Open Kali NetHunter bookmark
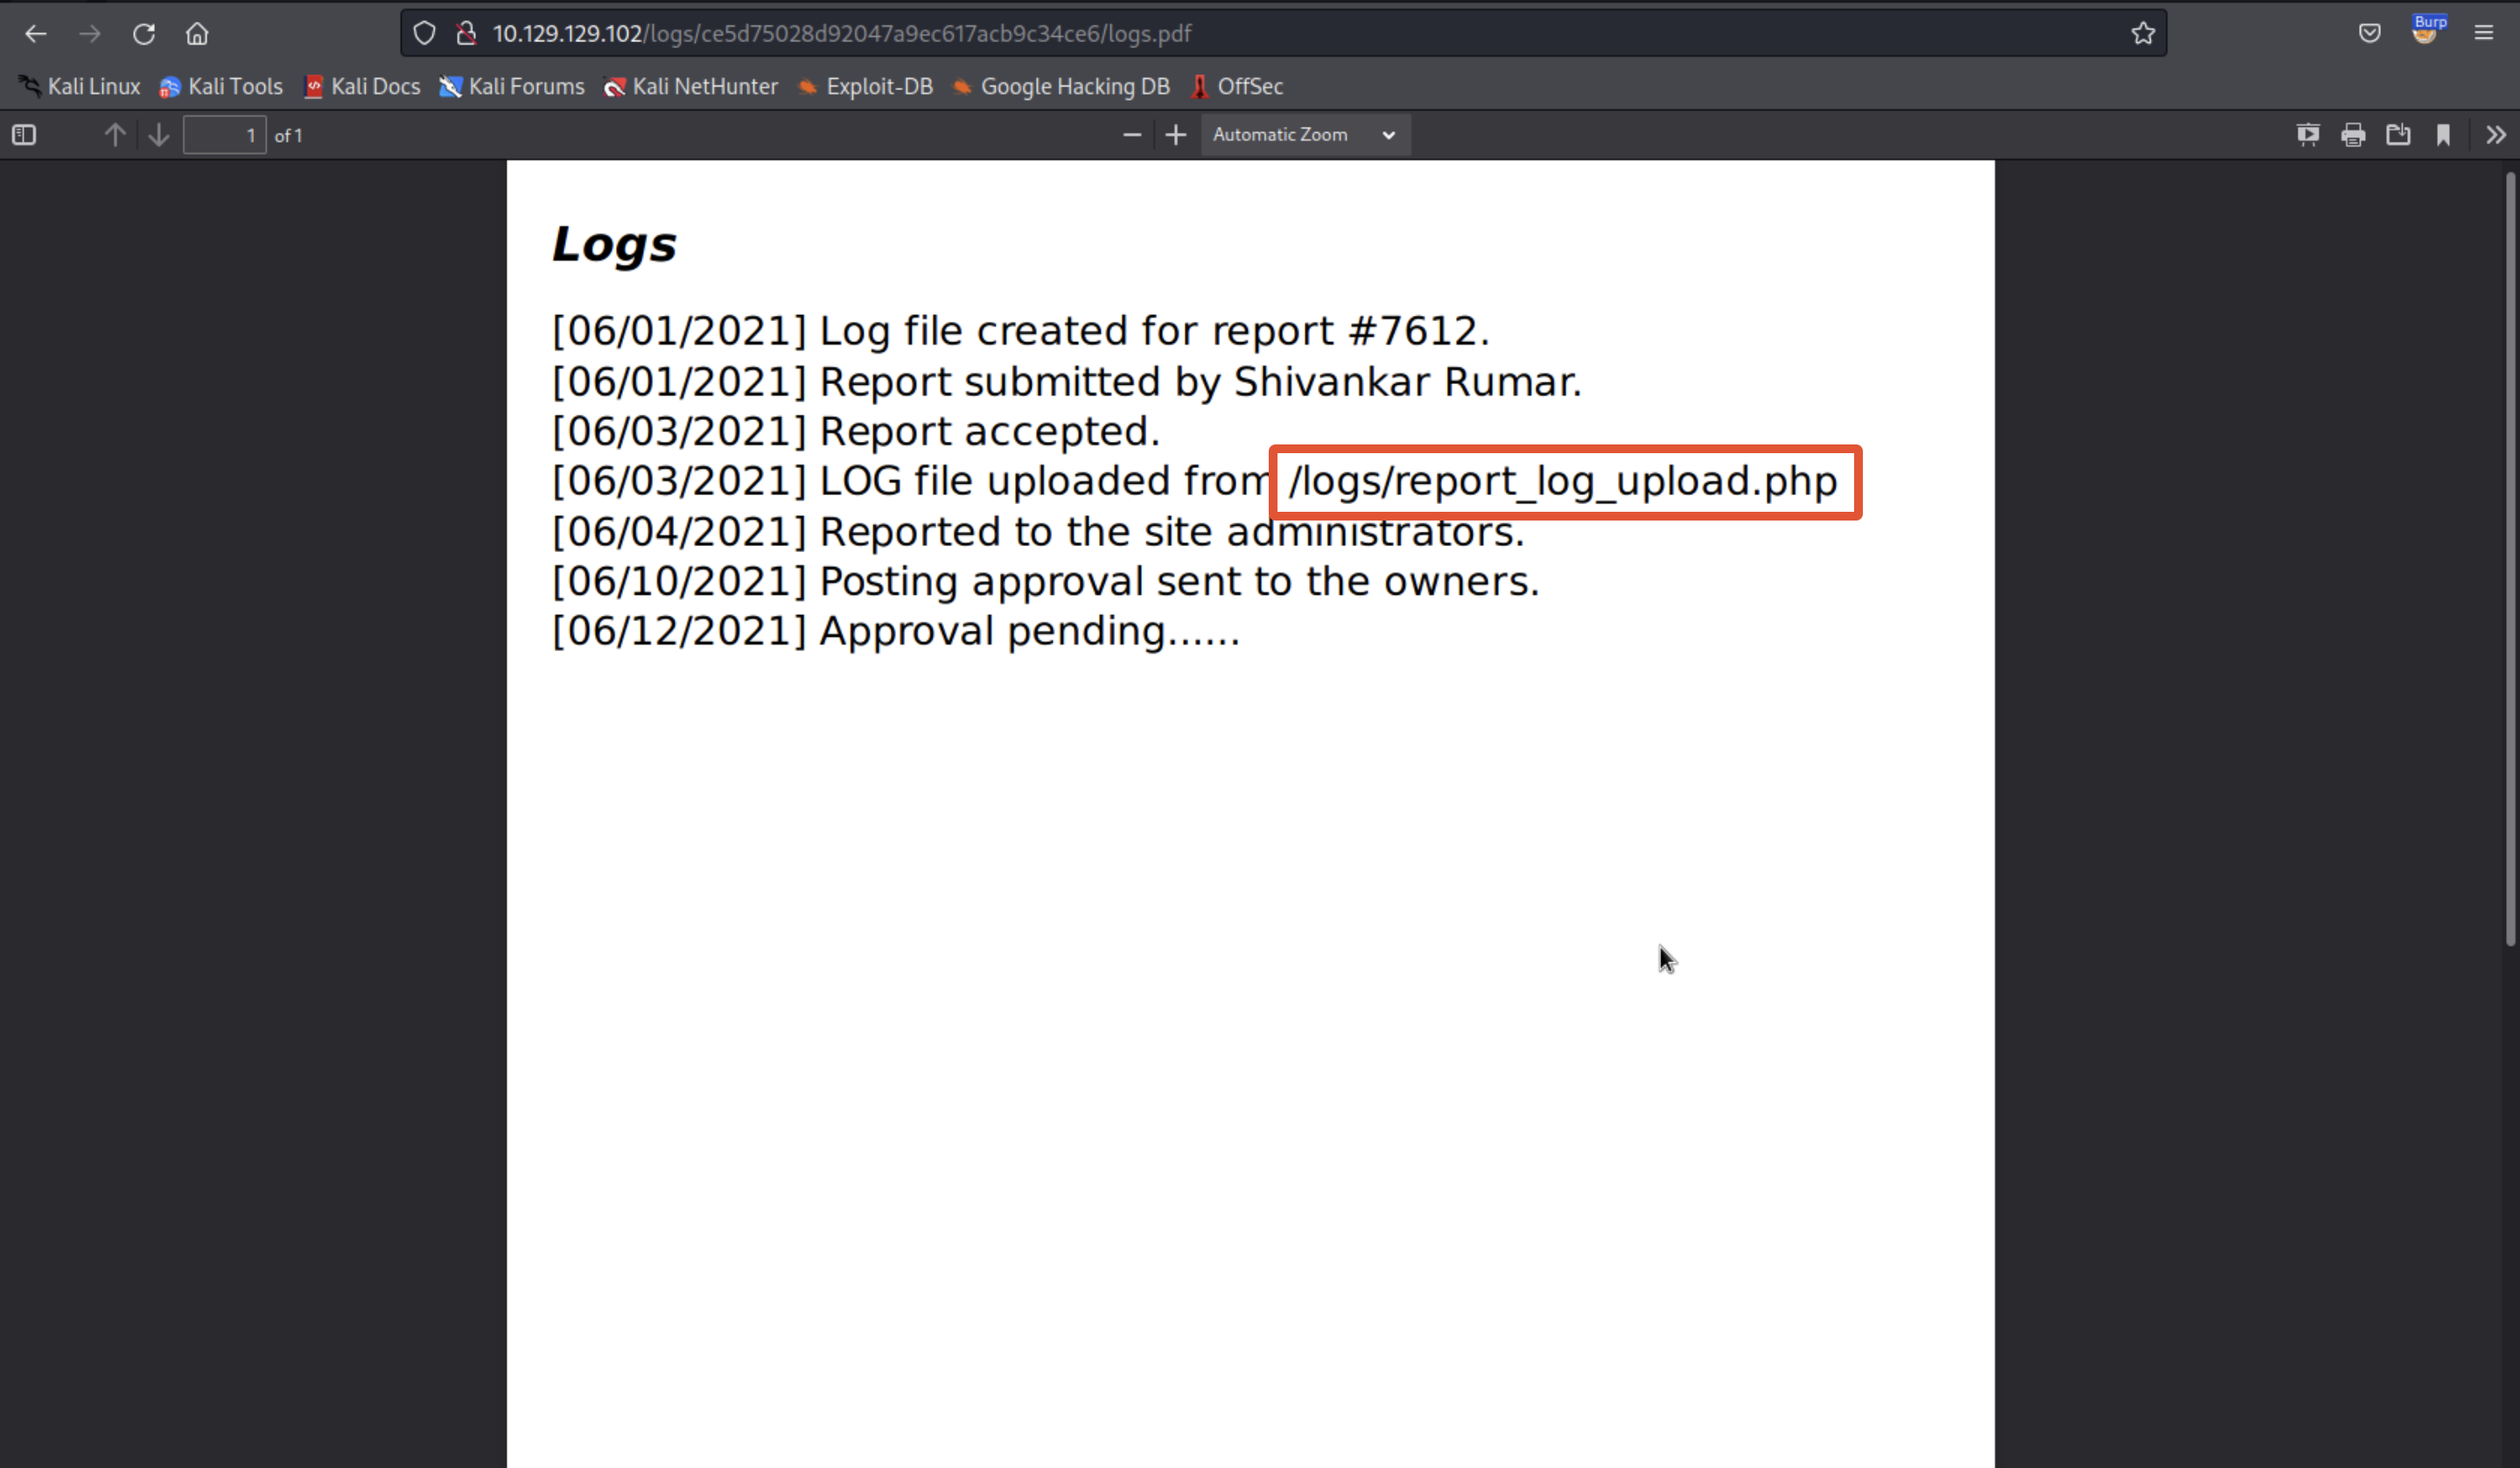The height and width of the screenshot is (1468, 2520). coord(691,87)
